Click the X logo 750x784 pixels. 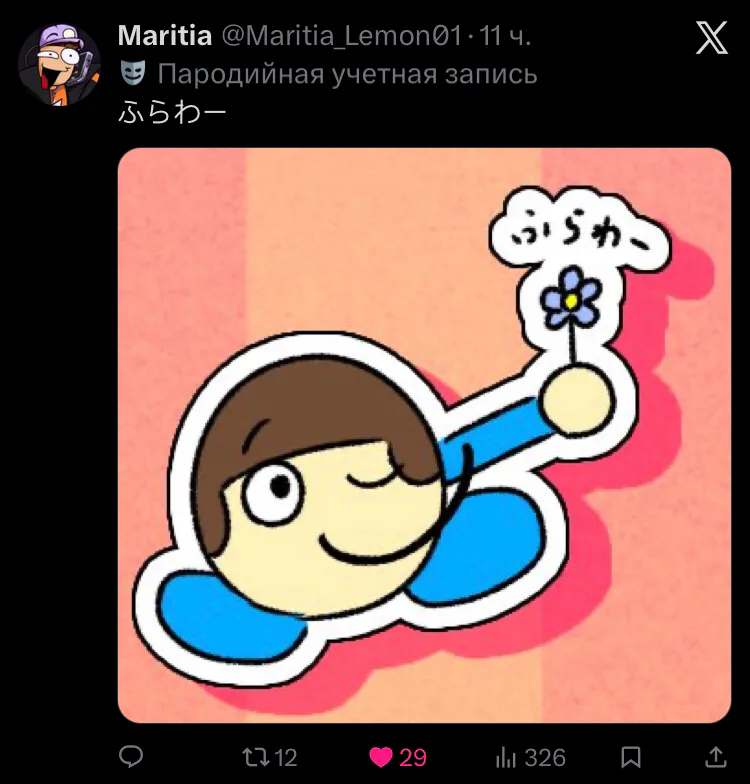711,38
